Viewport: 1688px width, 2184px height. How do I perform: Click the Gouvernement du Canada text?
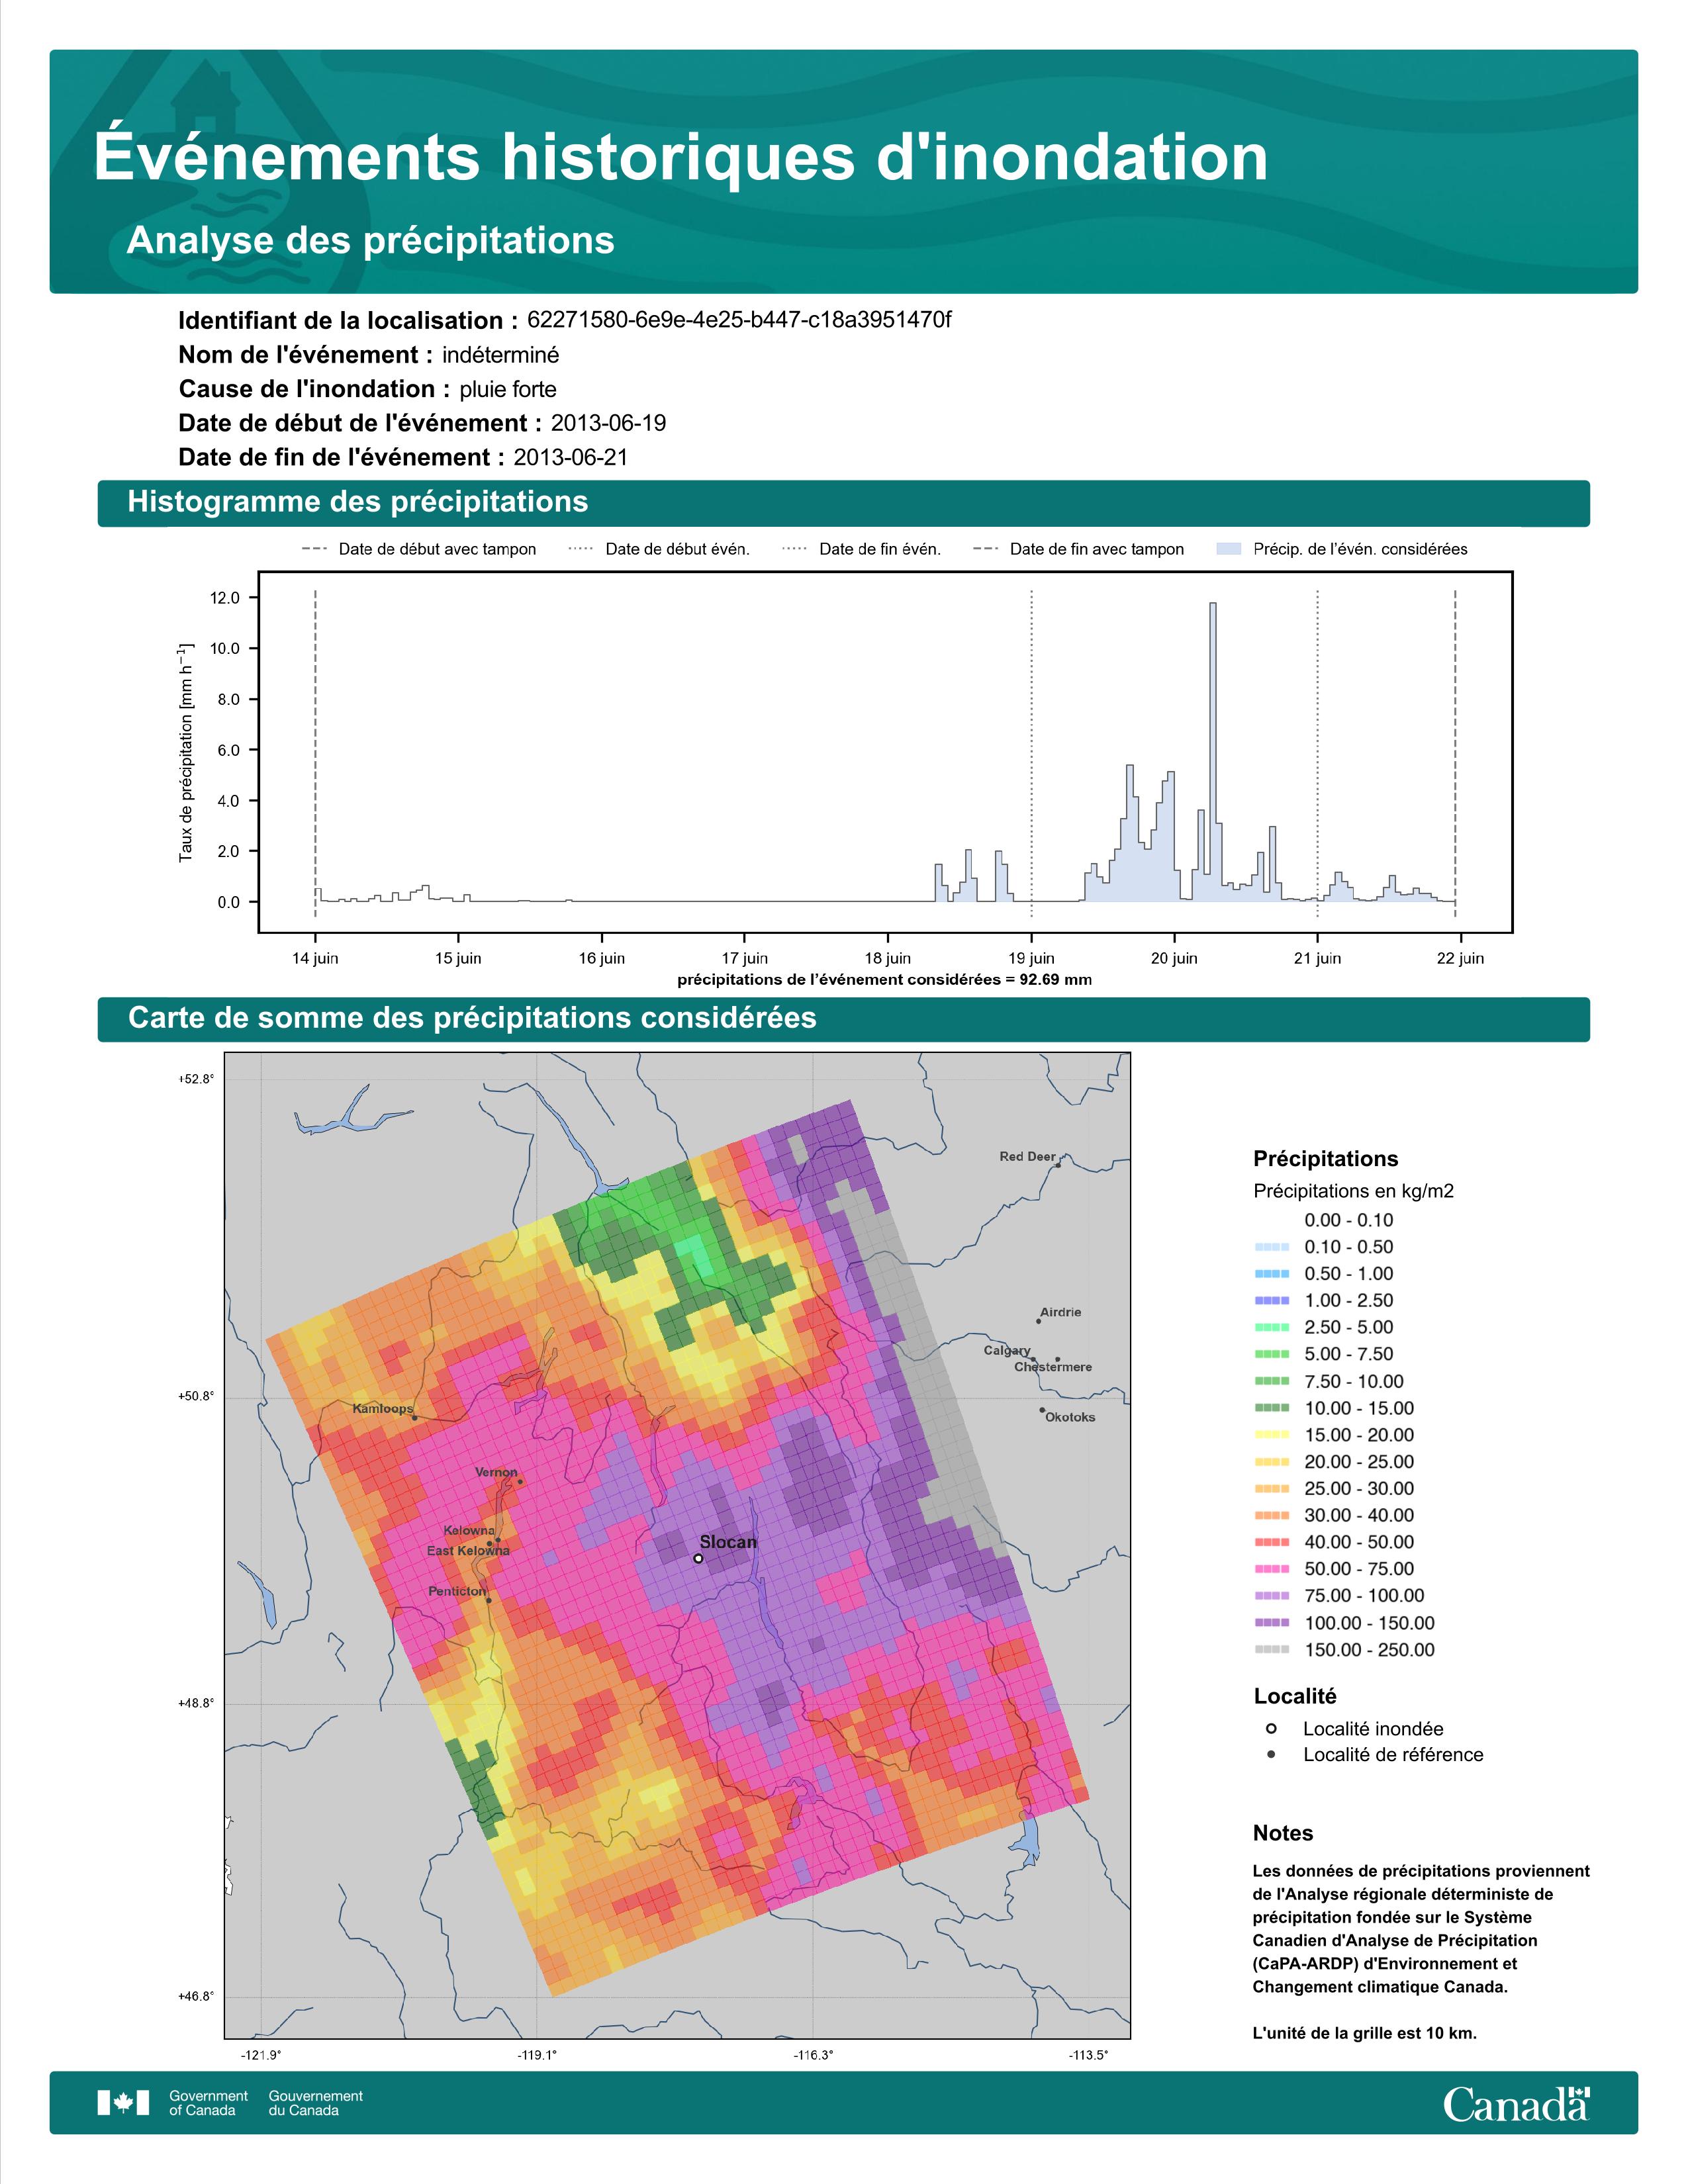click(316, 2103)
